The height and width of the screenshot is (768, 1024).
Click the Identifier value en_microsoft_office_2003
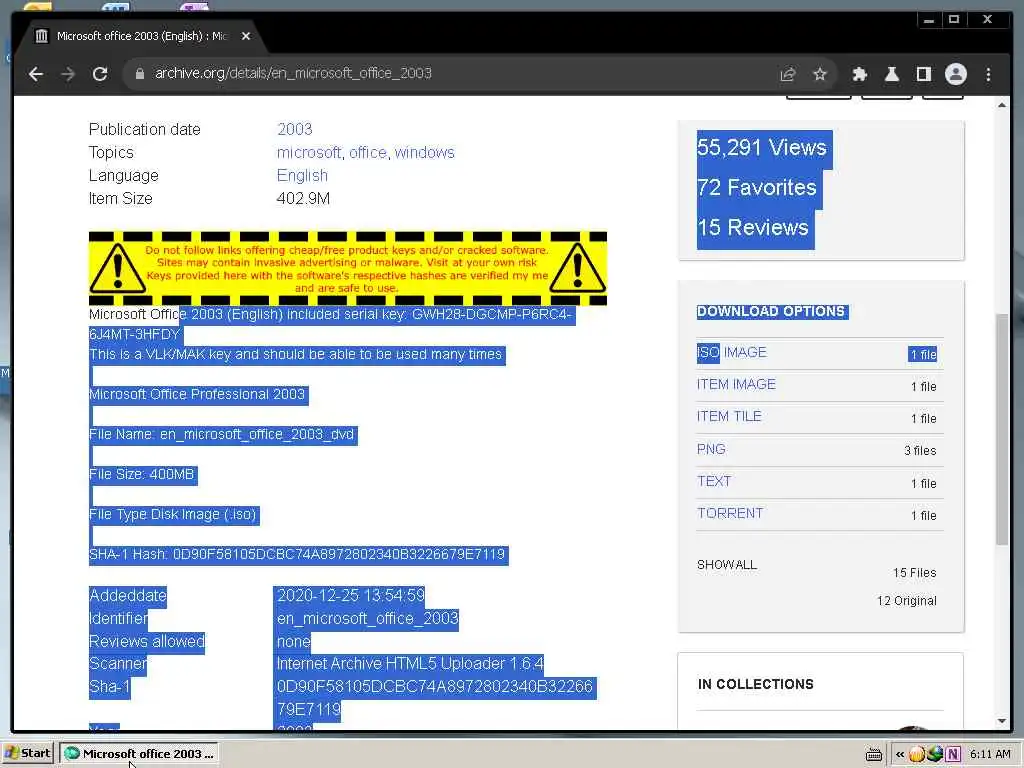368,618
